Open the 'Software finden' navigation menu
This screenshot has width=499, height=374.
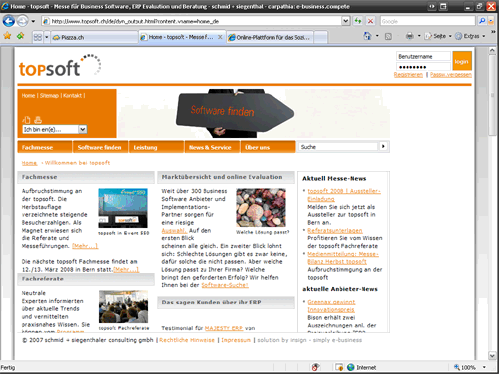[x=100, y=147]
